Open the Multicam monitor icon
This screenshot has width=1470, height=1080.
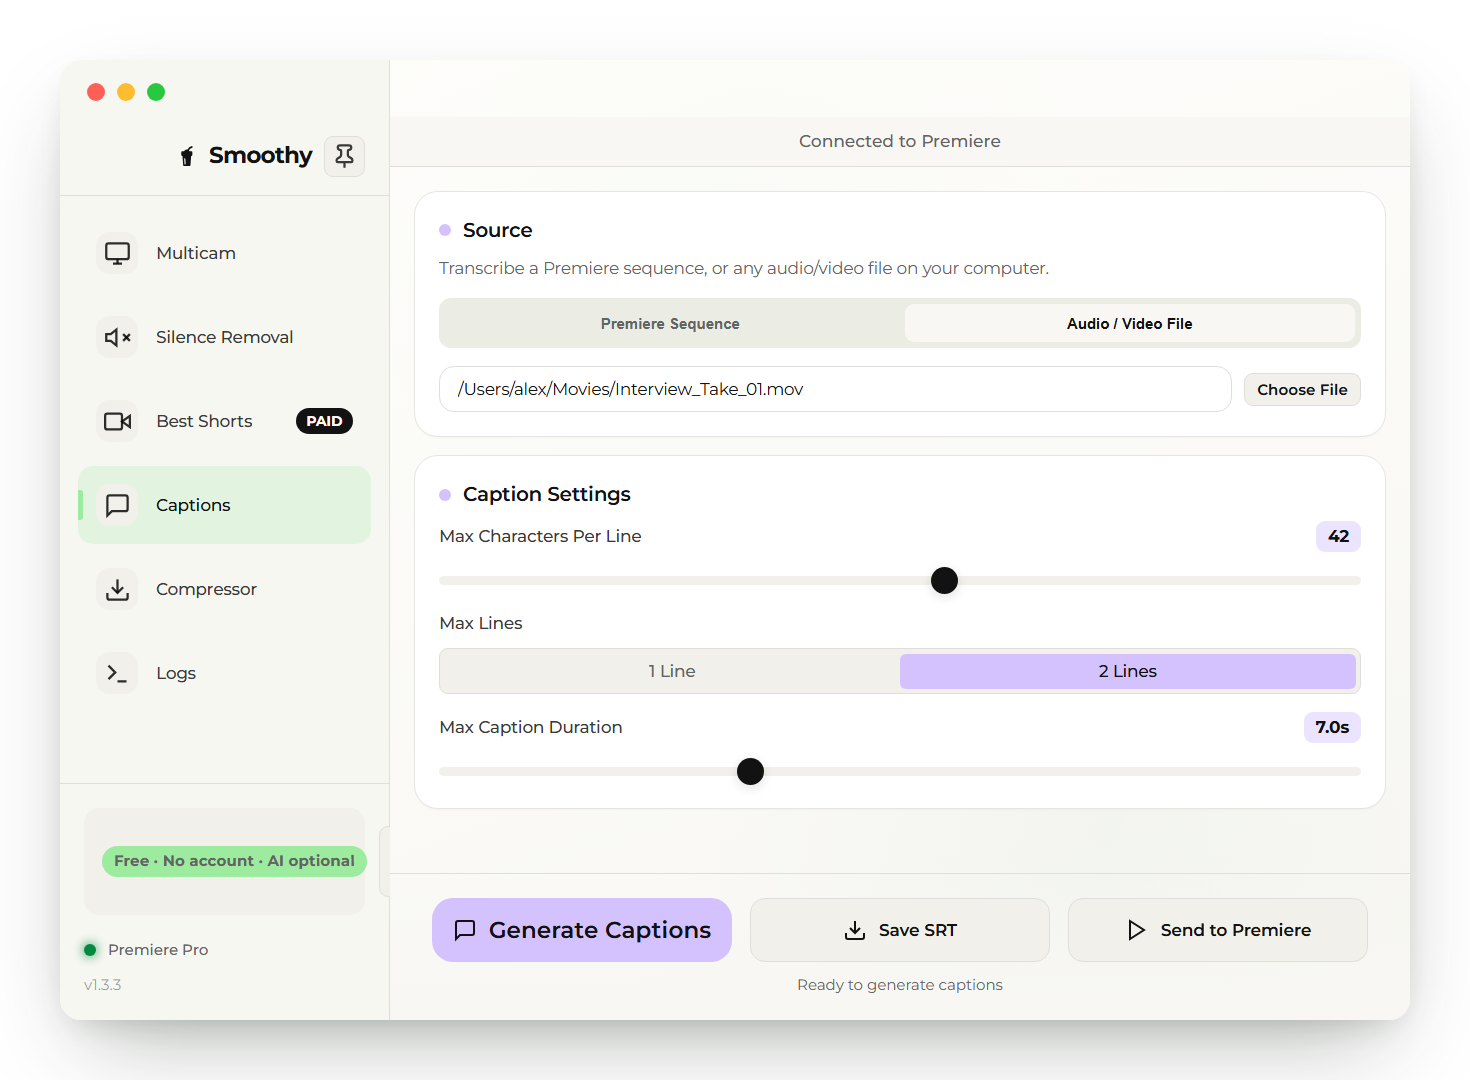118,253
